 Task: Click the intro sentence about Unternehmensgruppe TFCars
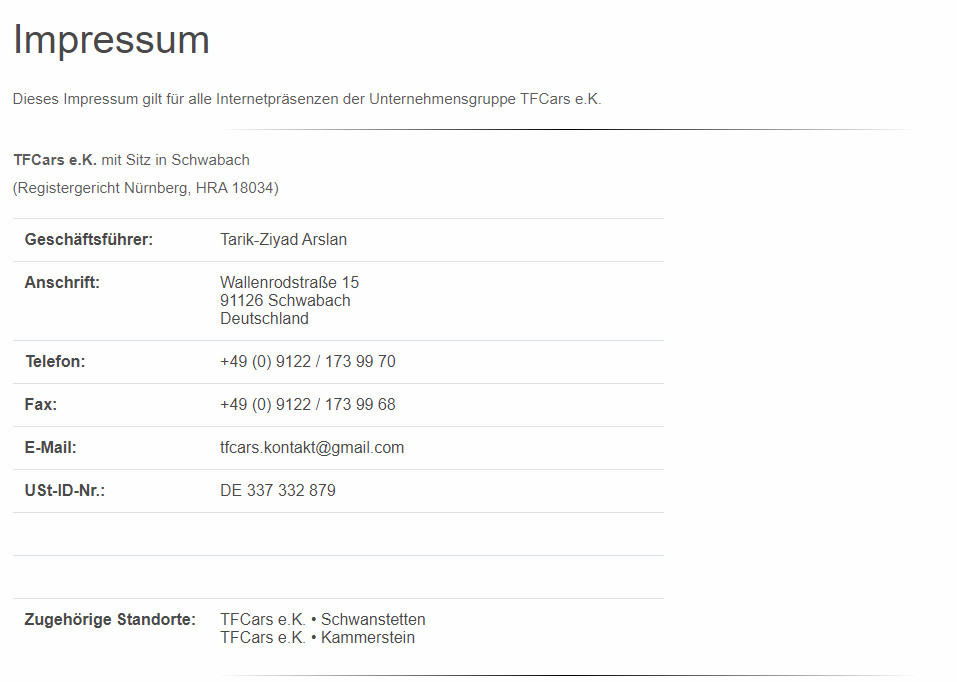[x=307, y=100]
